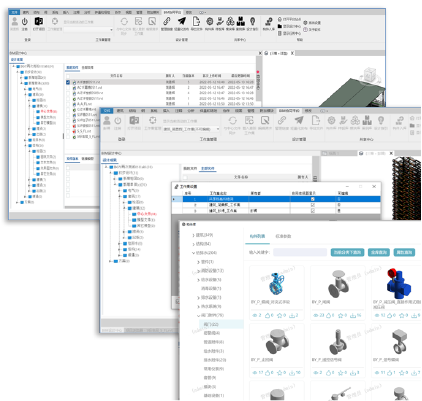Open the red-and-blue valve thumbnail
Viewport: 422px width, 401px height.
[399, 284]
